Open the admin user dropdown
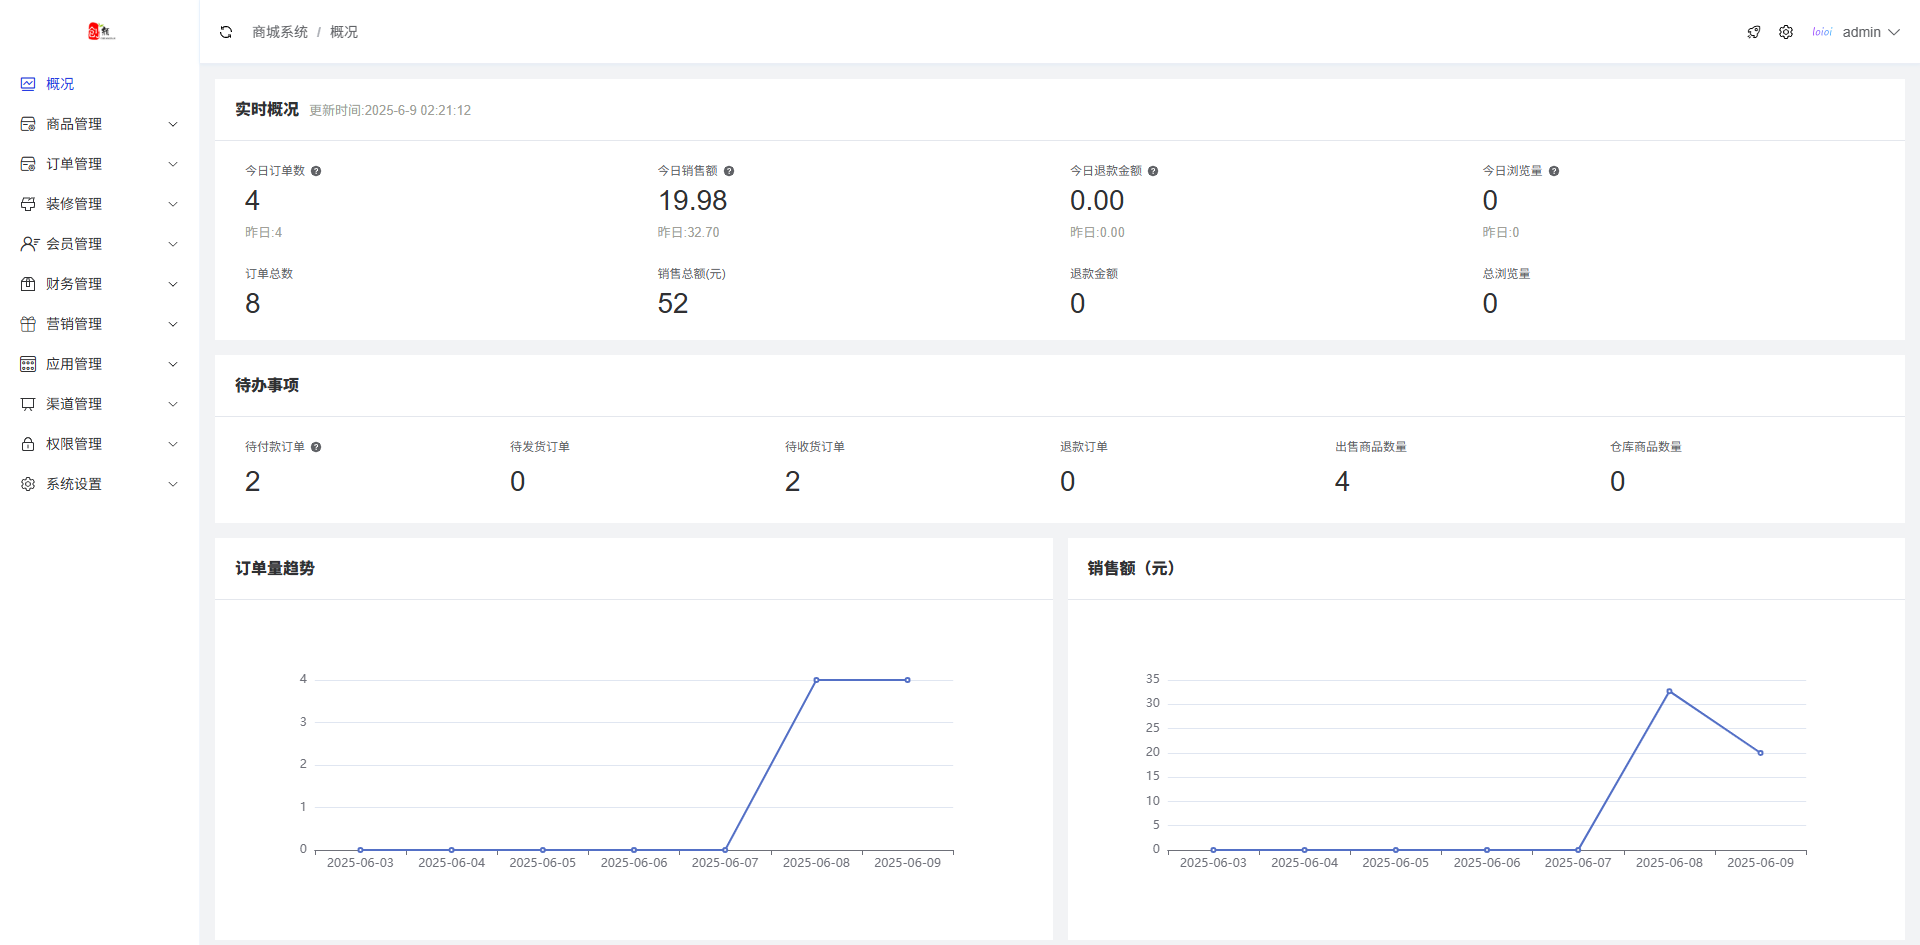 click(x=1868, y=32)
